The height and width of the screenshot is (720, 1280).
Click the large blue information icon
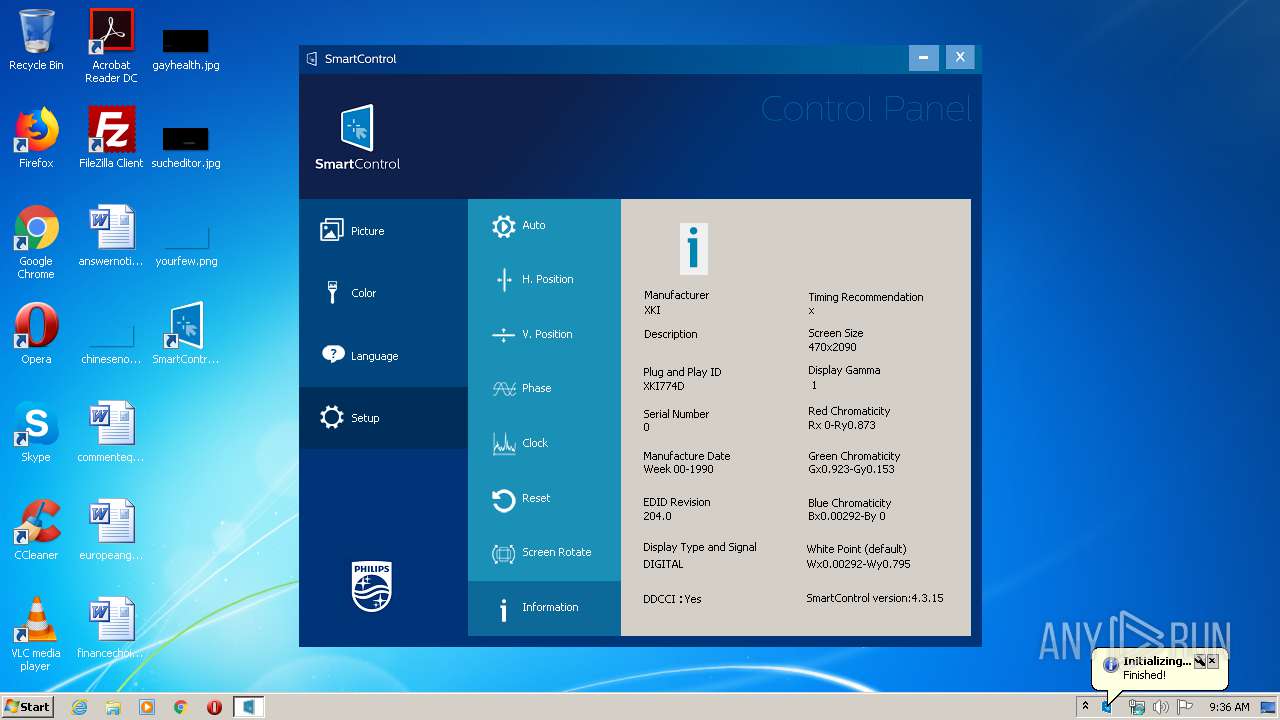[x=694, y=248]
